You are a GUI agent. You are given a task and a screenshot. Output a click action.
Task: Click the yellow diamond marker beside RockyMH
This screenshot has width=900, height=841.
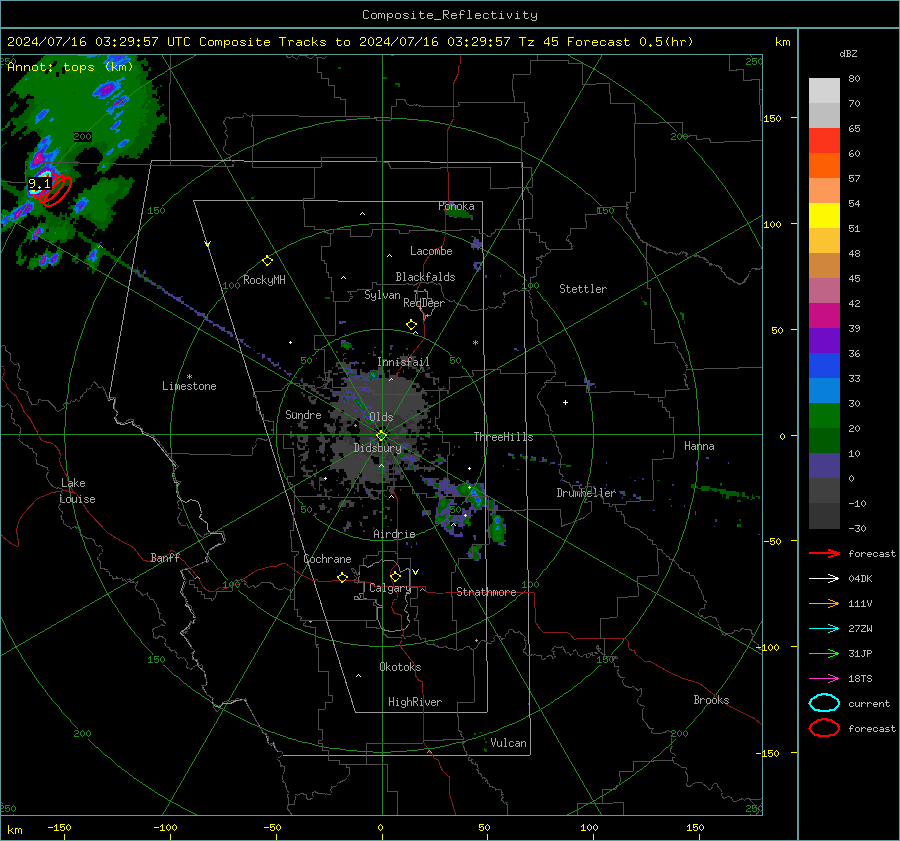[x=267, y=261]
